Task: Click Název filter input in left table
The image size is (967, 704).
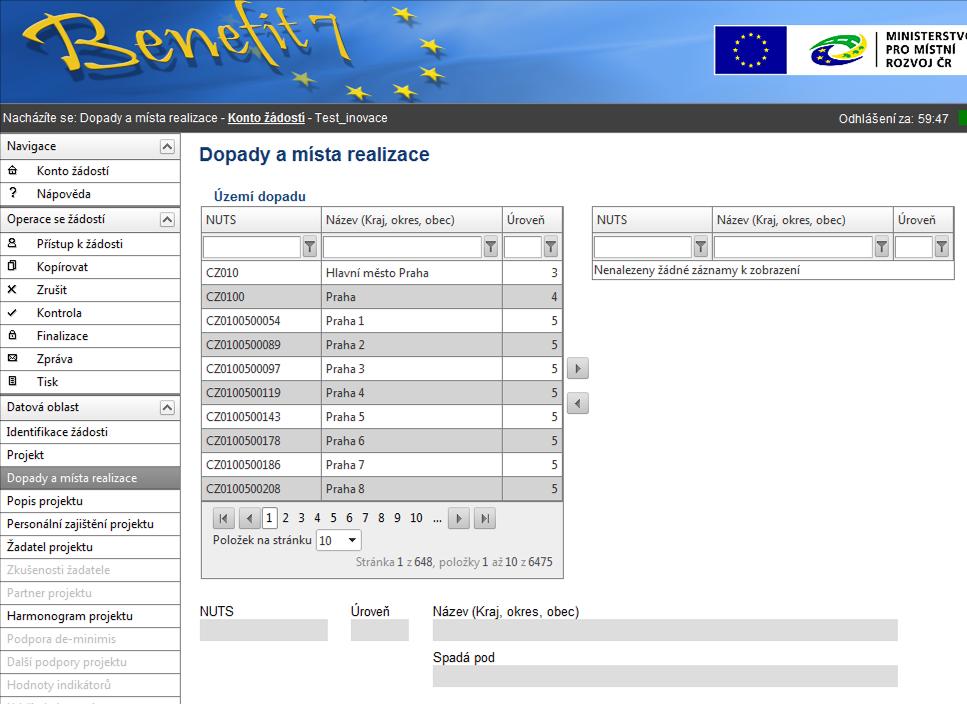Action: (x=402, y=247)
